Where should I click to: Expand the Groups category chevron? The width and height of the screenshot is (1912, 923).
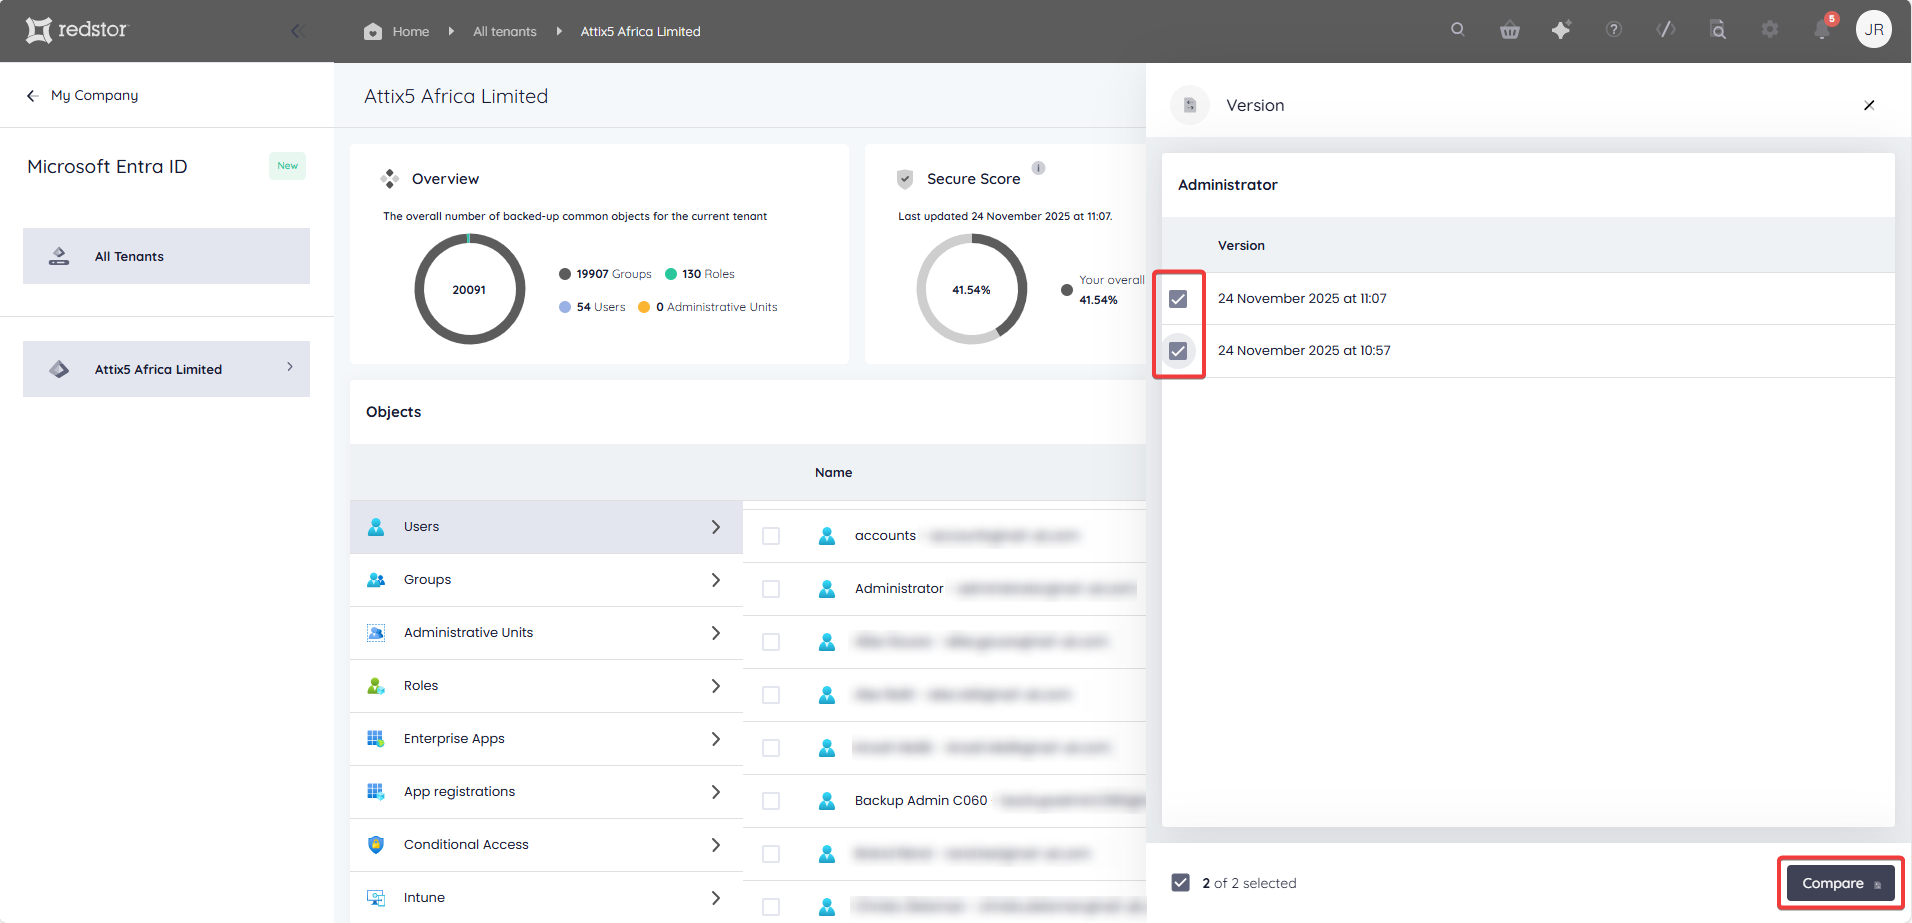point(716,580)
